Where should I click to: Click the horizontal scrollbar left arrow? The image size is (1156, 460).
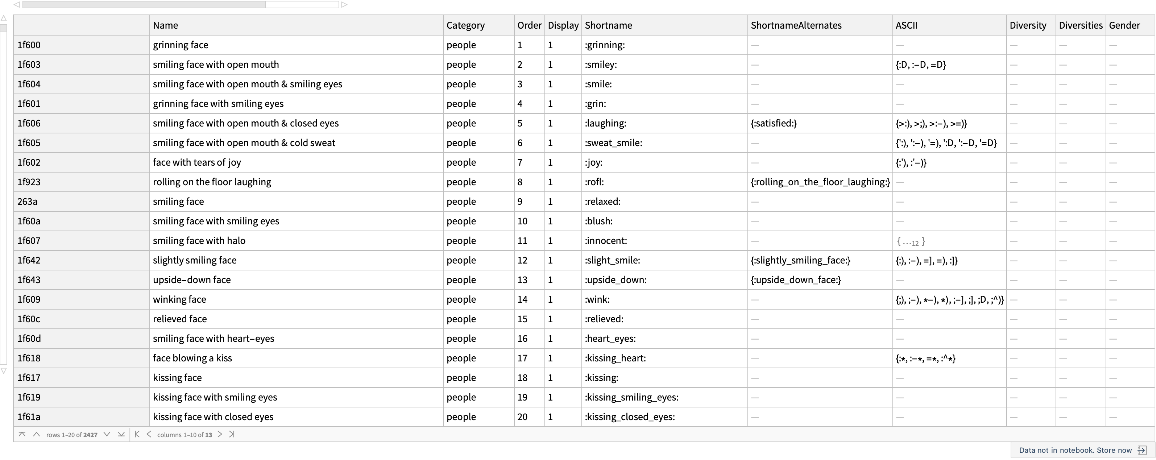pos(15,5)
